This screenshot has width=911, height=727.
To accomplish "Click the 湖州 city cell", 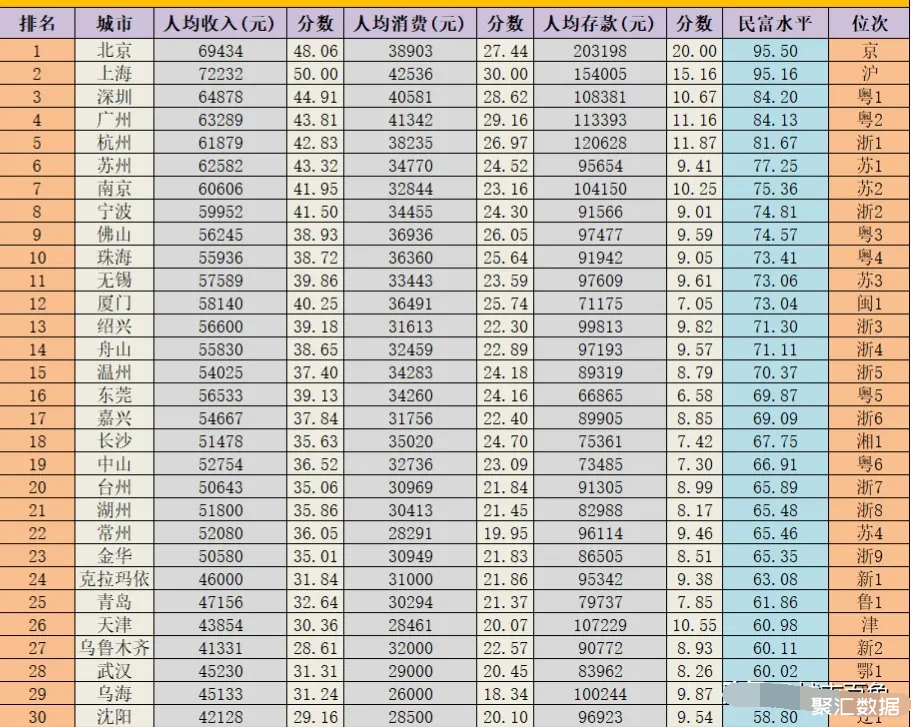I will pos(114,510).
